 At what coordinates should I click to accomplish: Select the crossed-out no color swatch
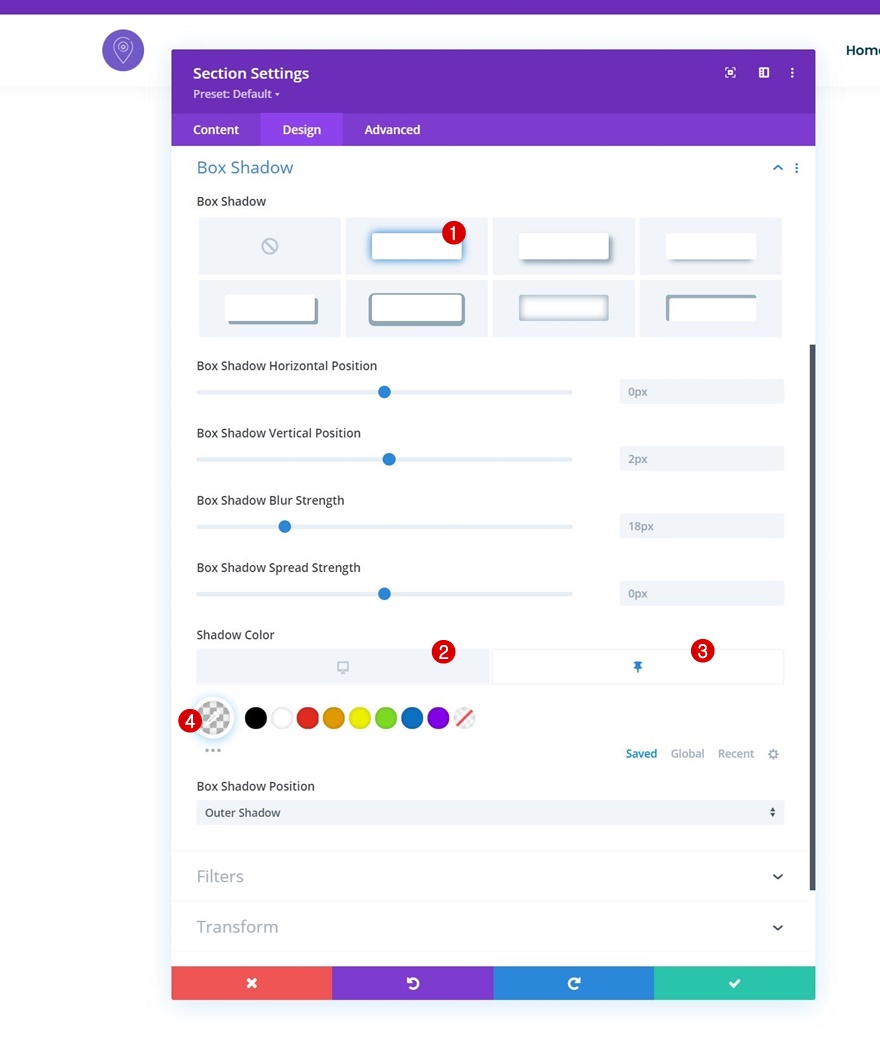[465, 718]
